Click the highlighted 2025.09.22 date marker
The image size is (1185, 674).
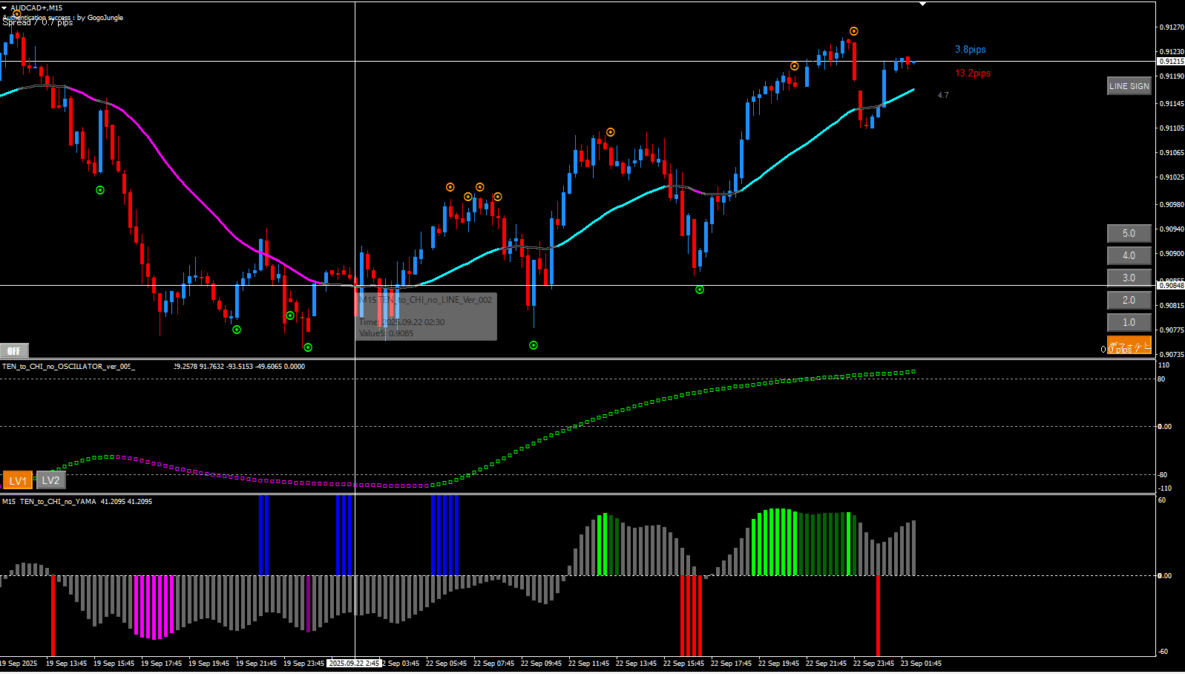(x=355, y=663)
